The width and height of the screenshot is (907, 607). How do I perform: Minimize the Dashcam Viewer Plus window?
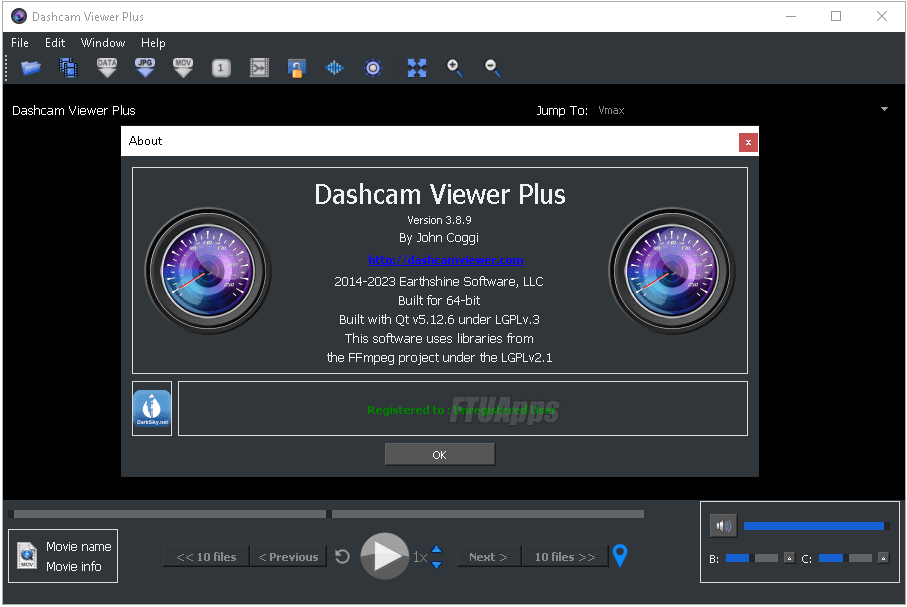point(791,16)
